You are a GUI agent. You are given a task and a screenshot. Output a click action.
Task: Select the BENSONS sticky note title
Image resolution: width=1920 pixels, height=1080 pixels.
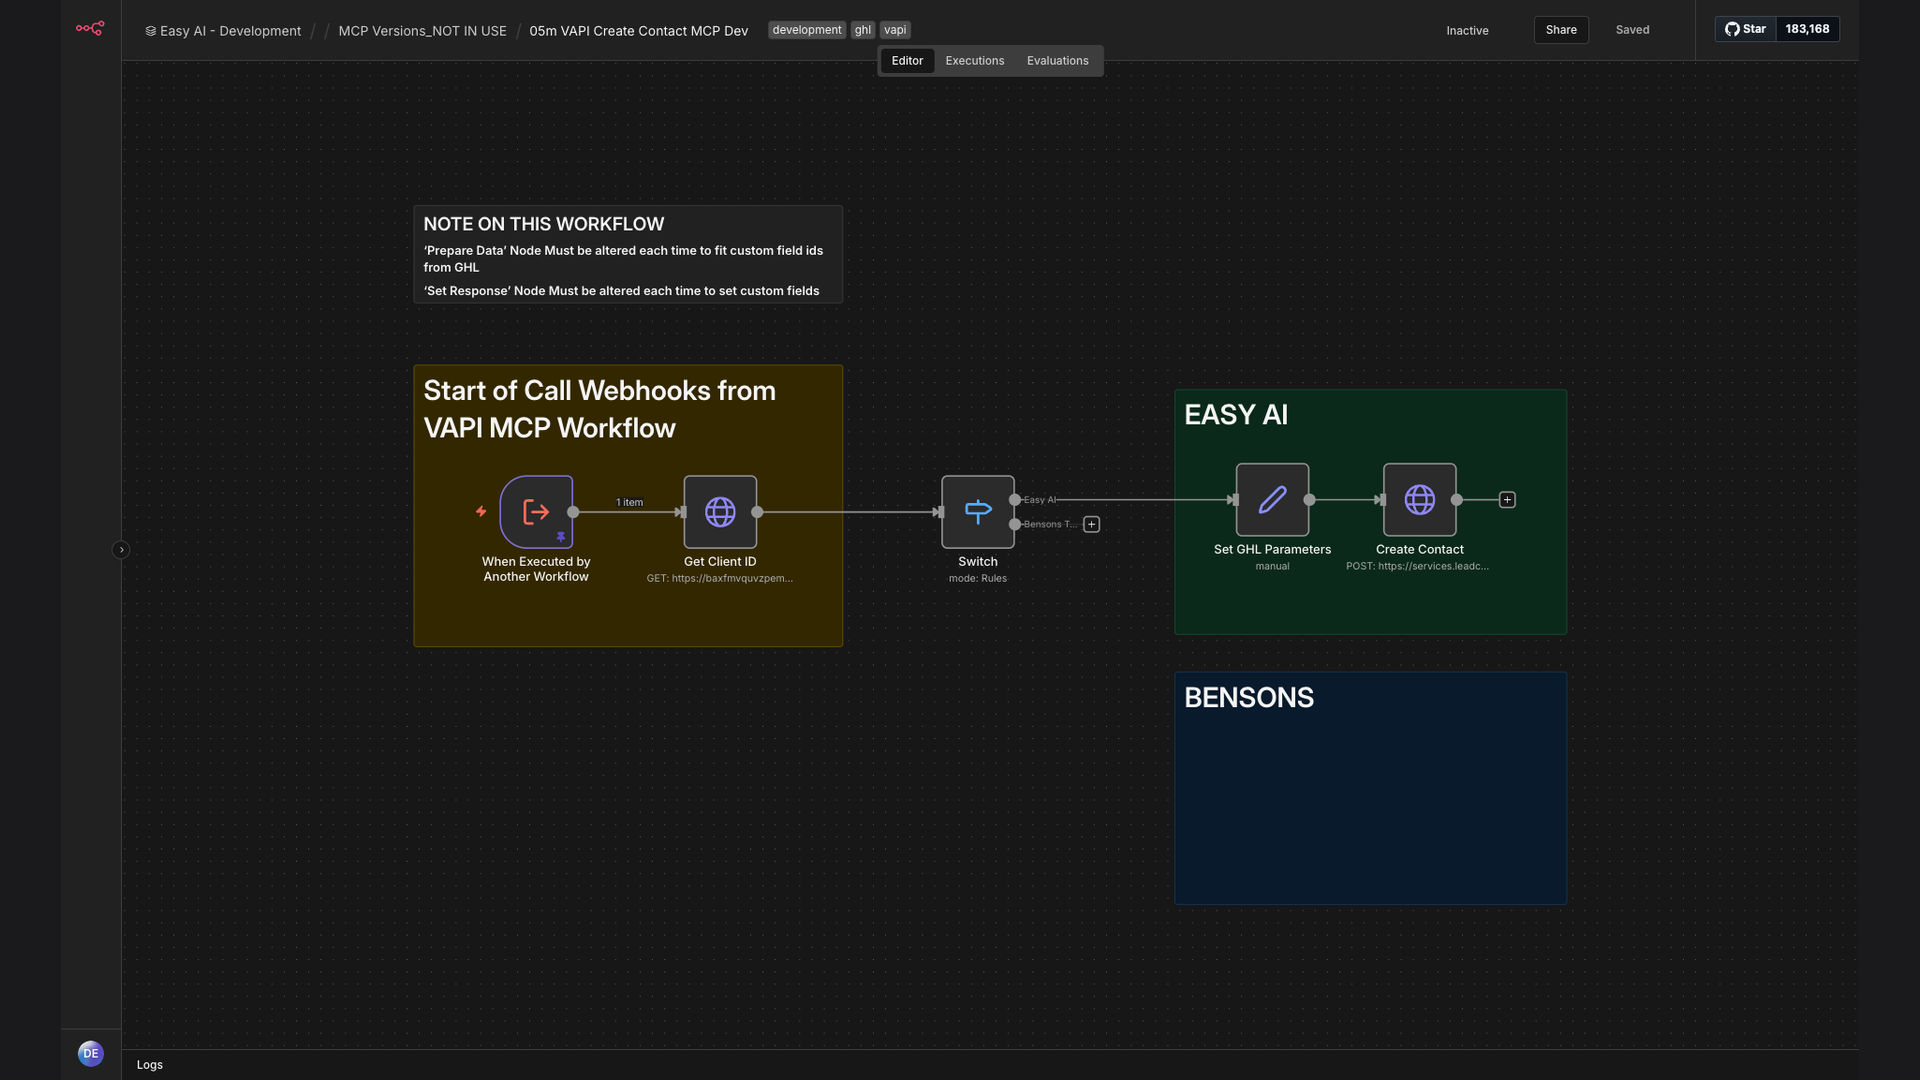click(1249, 698)
